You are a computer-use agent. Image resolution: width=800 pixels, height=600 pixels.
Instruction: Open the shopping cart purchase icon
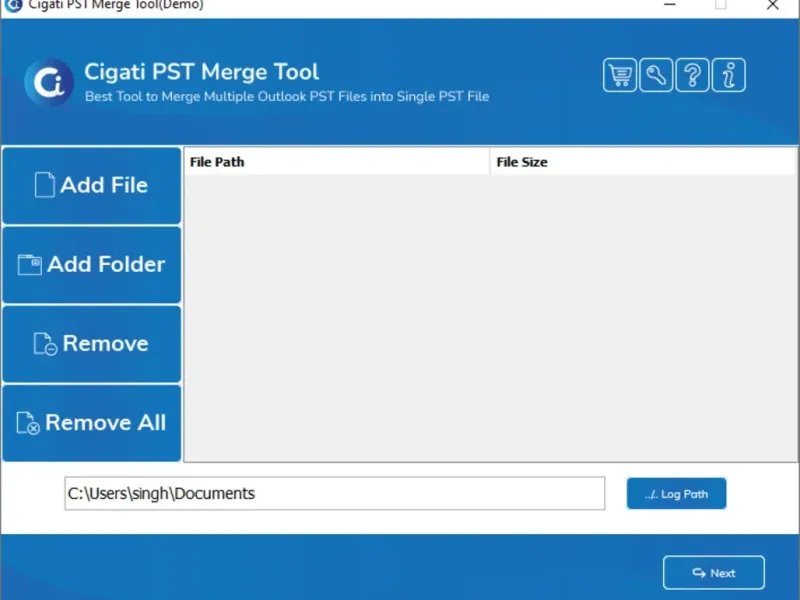coord(619,75)
